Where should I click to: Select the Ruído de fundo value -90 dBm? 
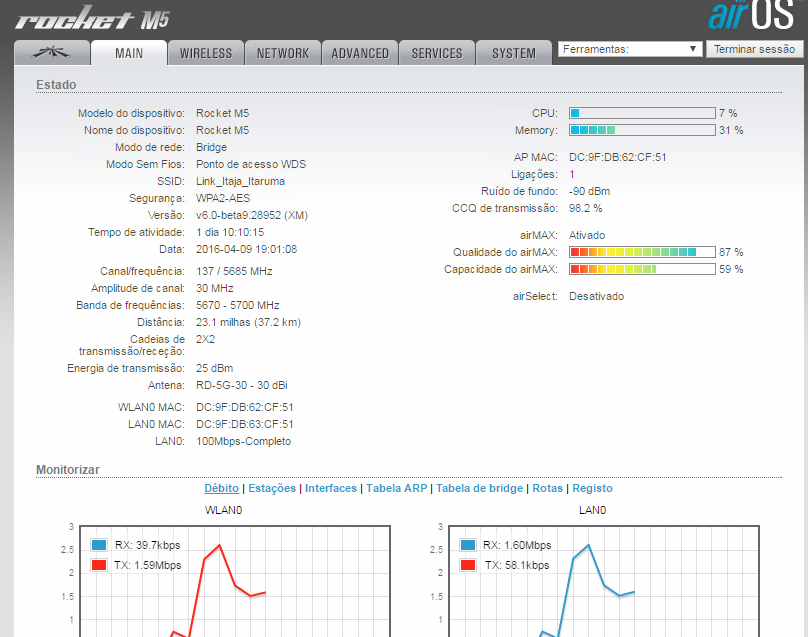(x=589, y=191)
